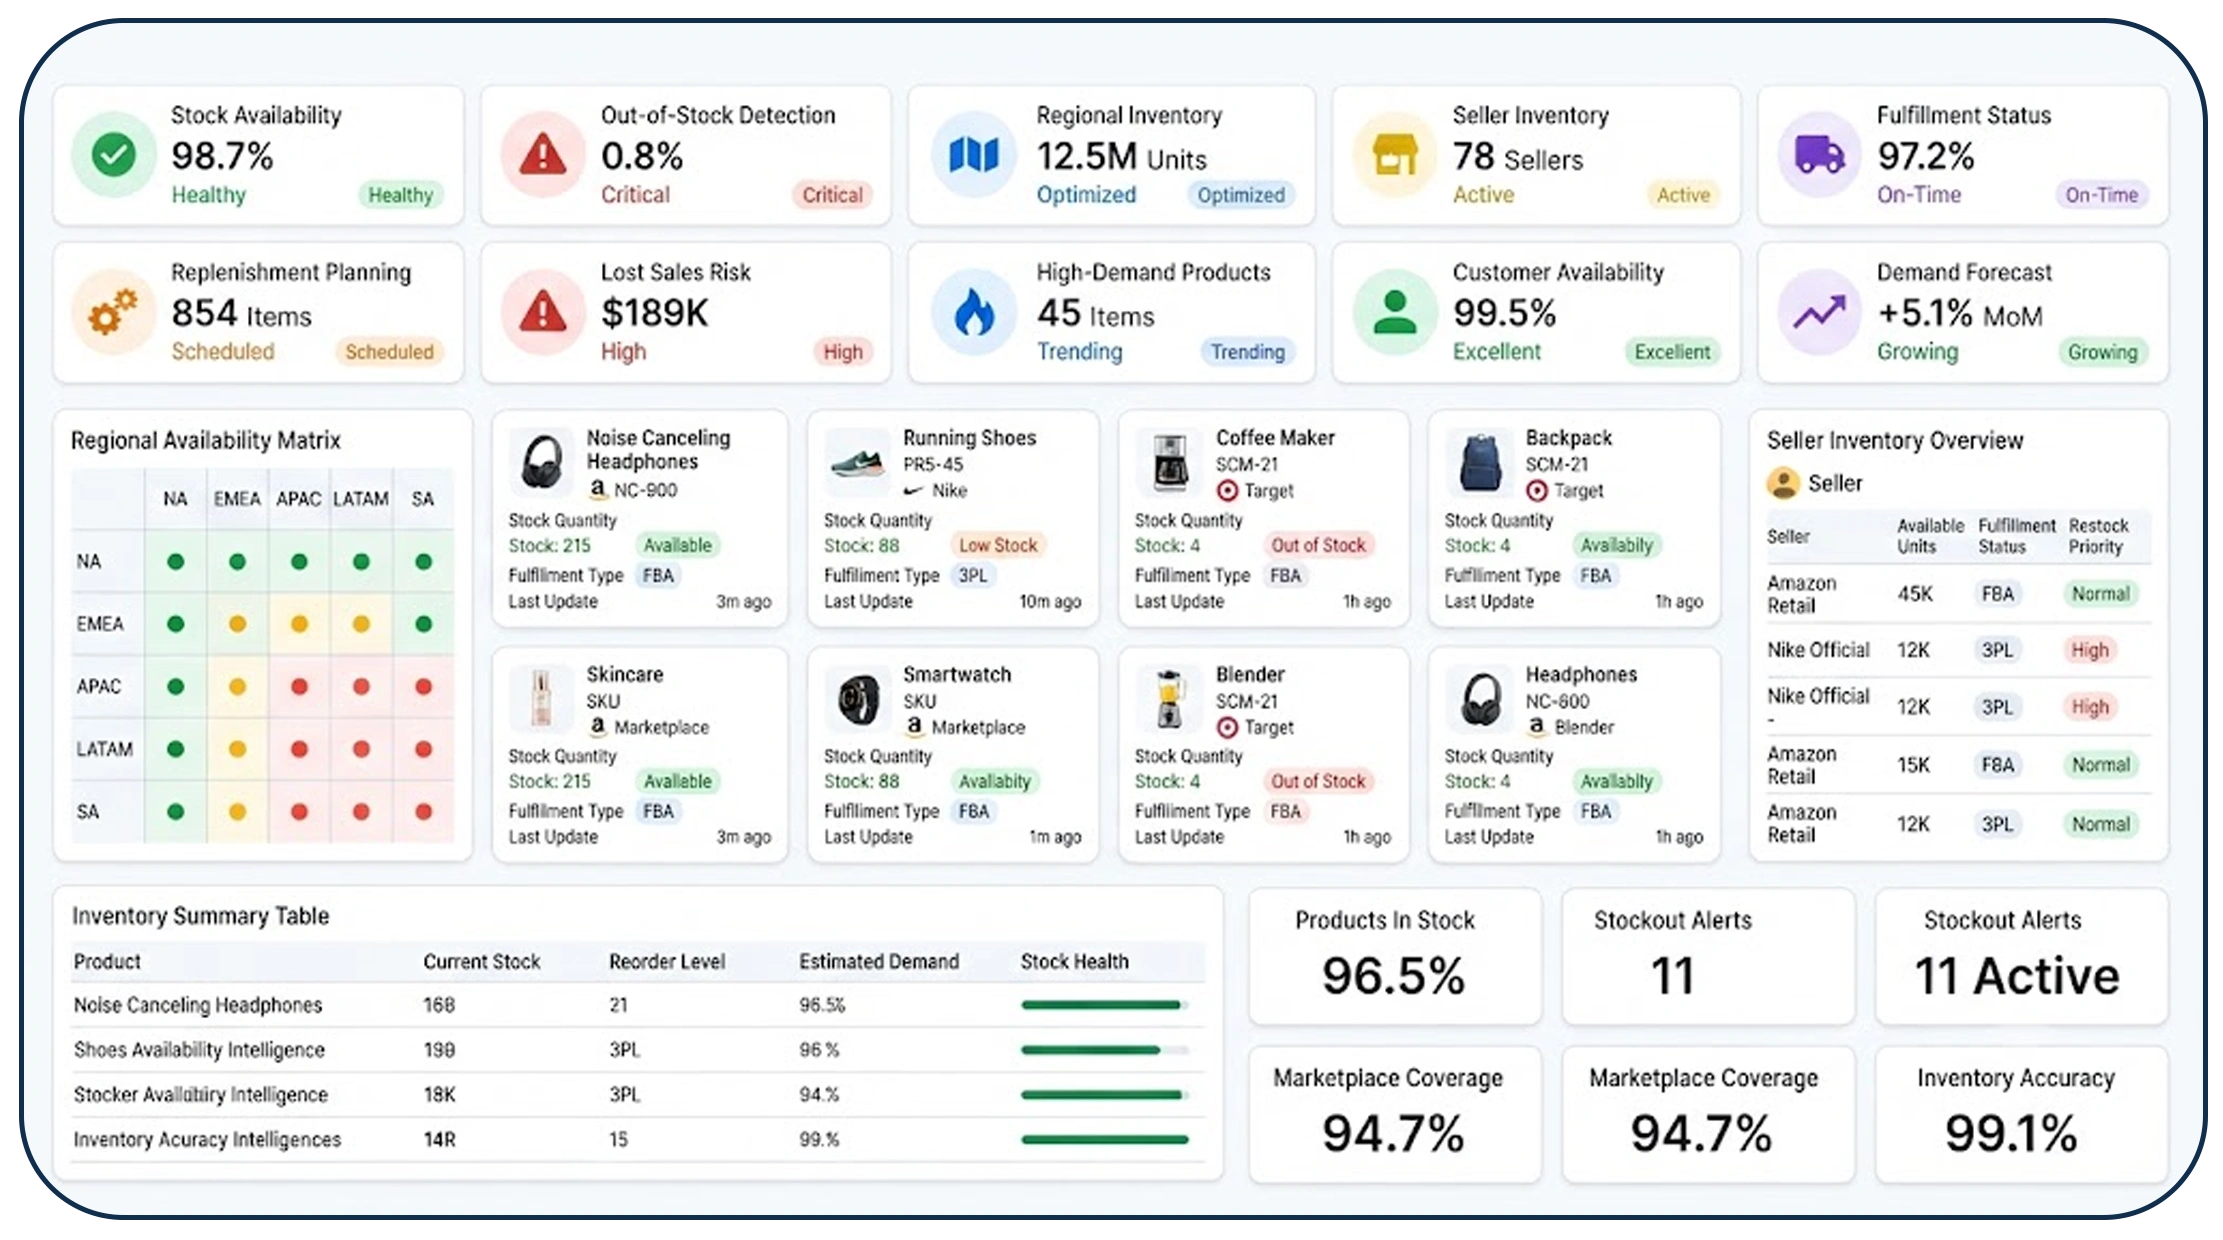Click the Healthy badge on Stock Availability card
This screenshot has width=2223, height=1240.
tap(401, 195)
